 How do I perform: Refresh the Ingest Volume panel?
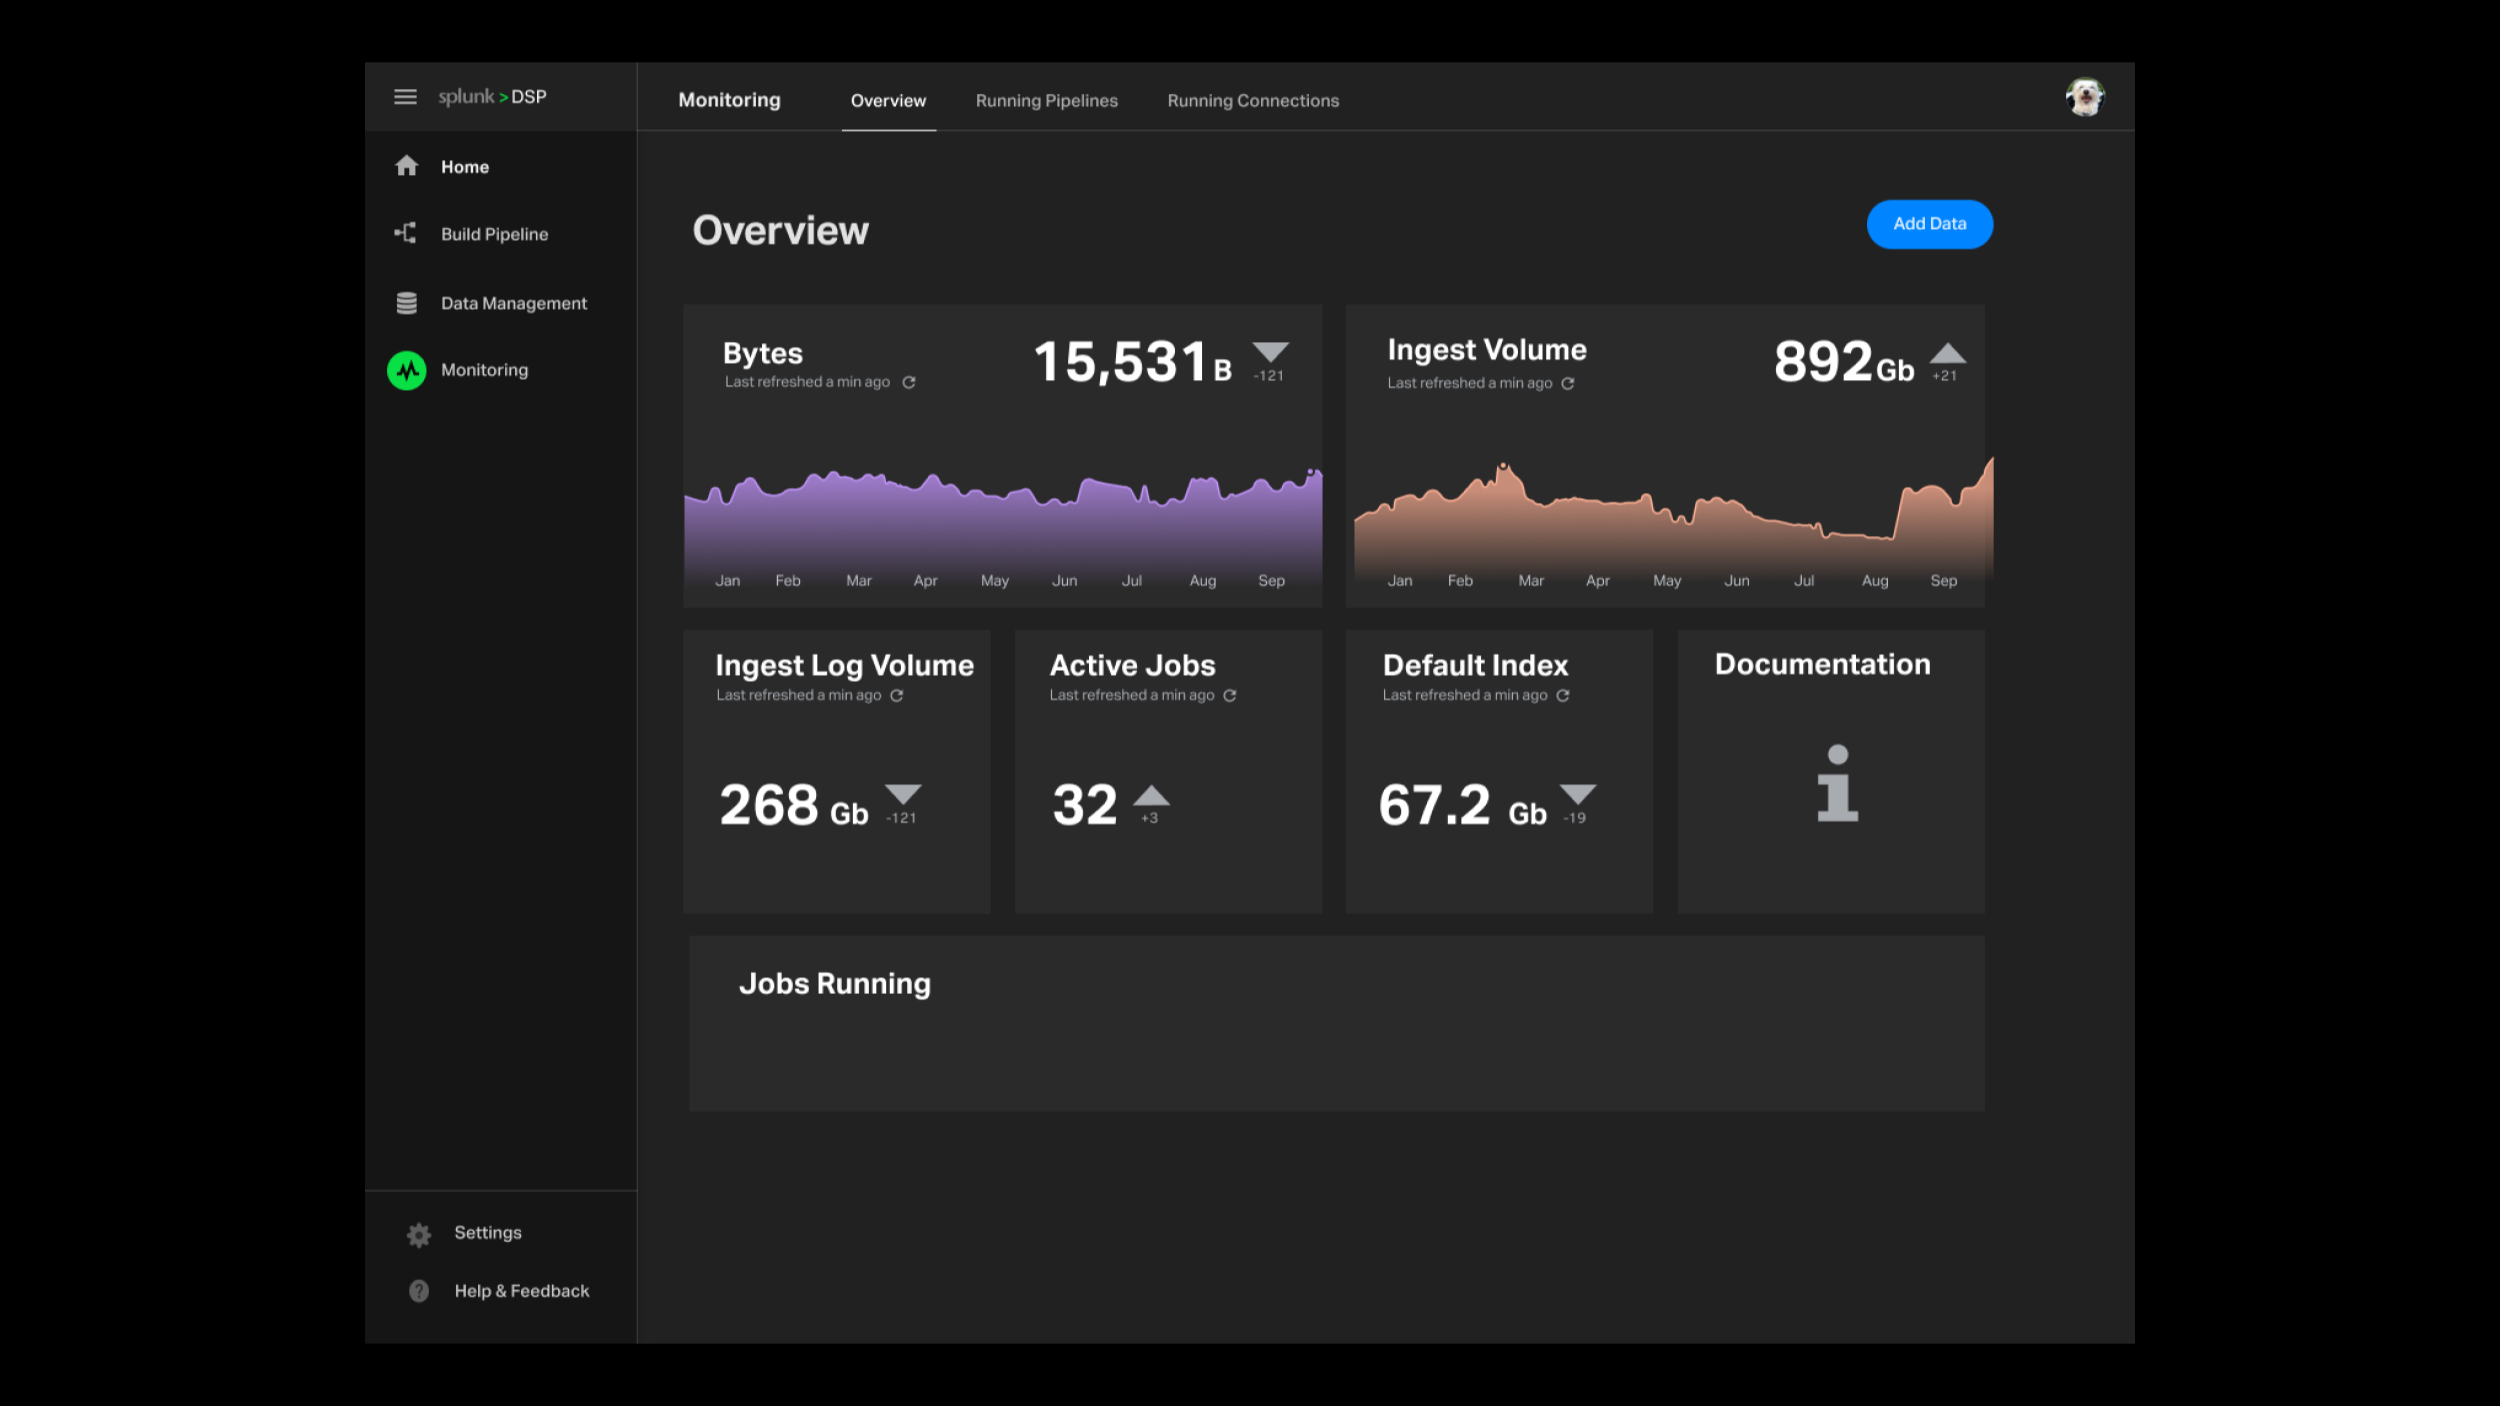[1568, 384]
